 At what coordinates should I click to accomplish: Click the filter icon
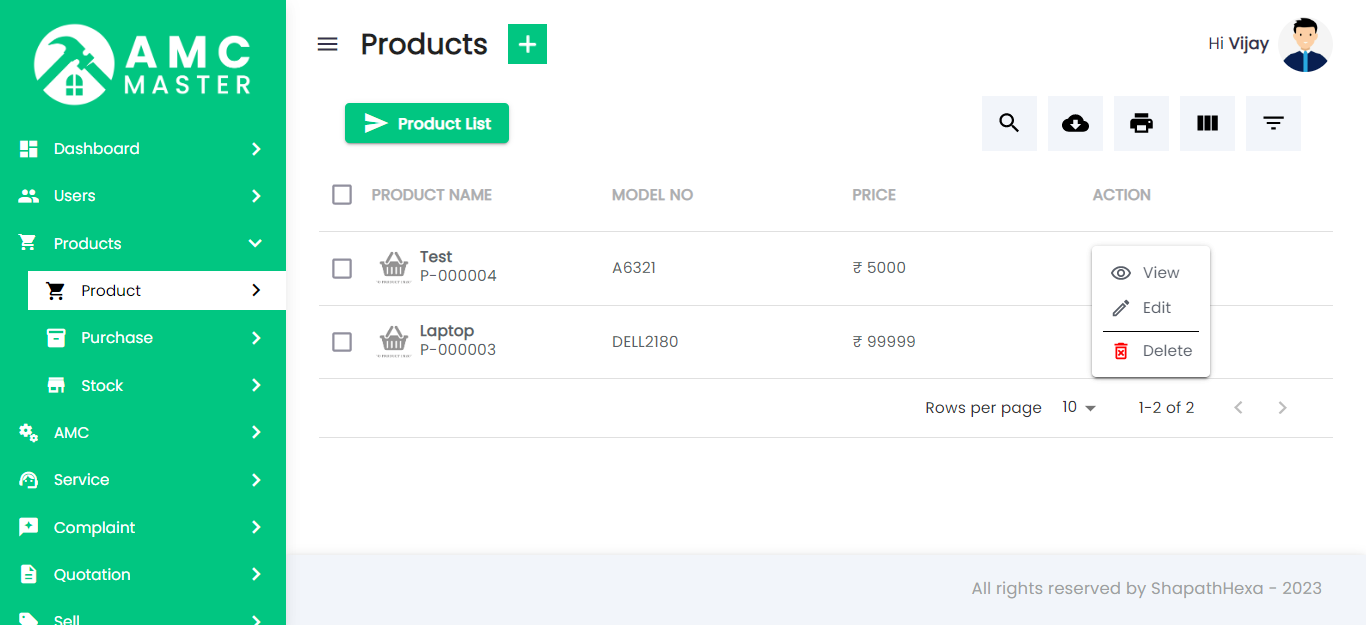[x=1273, y=123]
